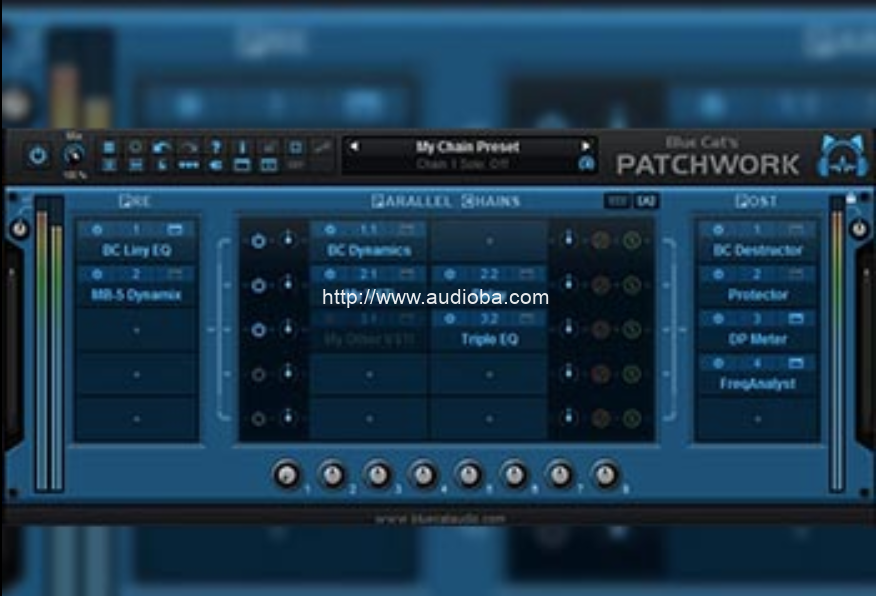The image size is (876, 596).
Task: Toggle the first parallel chain power button
Action: click(258, 241)
